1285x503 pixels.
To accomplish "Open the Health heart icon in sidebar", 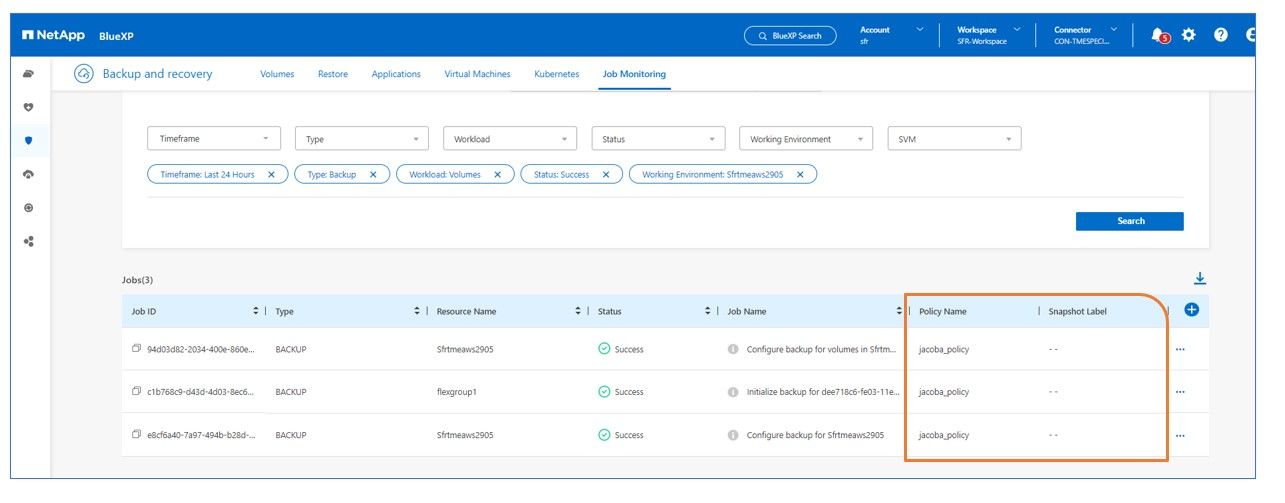I will point(28,106).
